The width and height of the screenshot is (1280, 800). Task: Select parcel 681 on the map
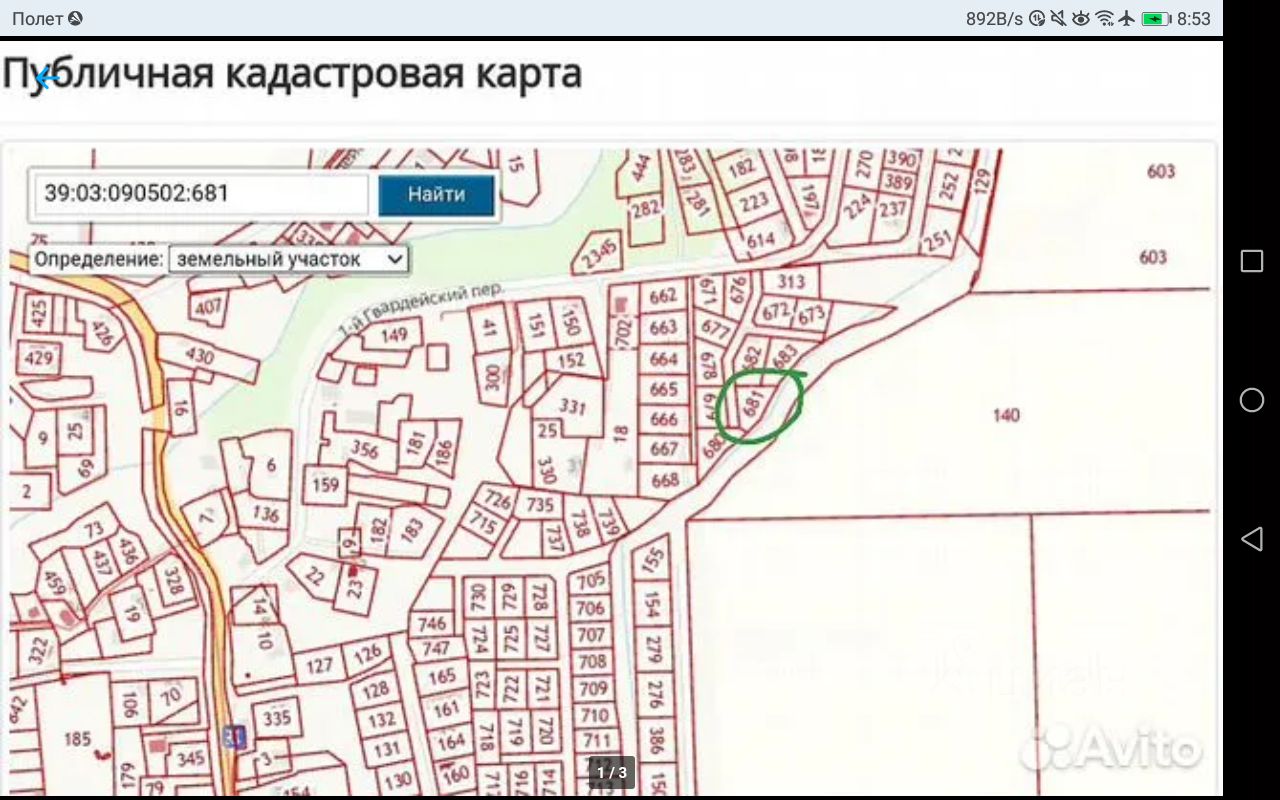(x=754, y=405)
